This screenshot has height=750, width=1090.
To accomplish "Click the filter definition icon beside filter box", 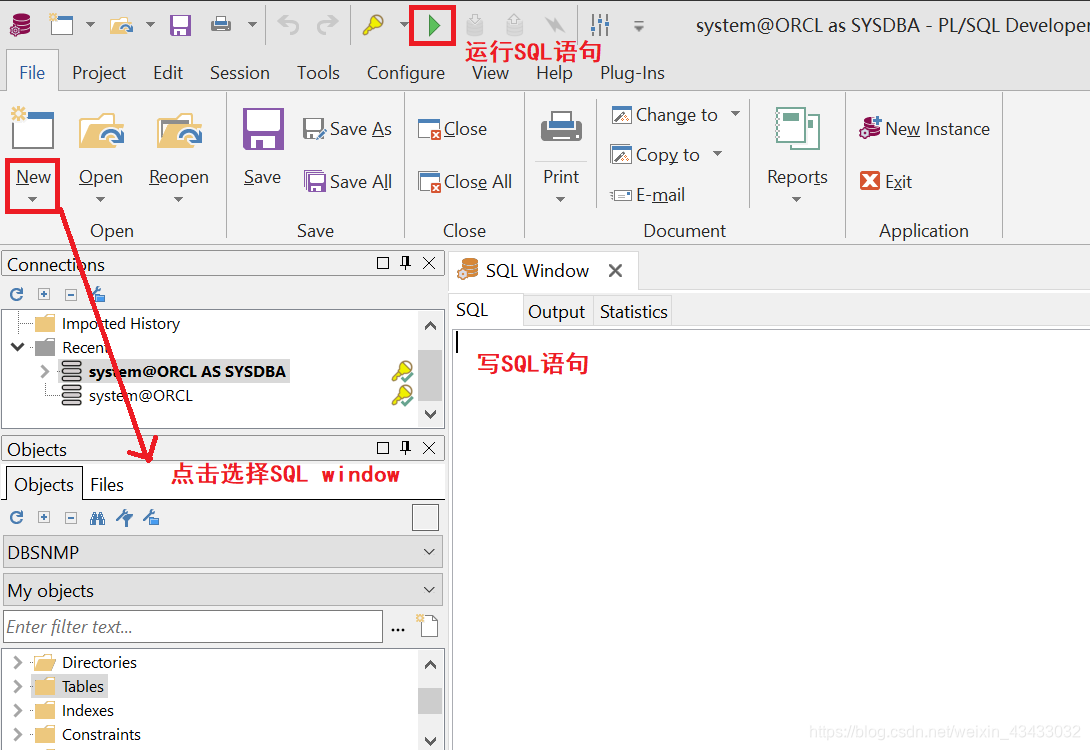I will pyautogui.click(x=428, y=626).
